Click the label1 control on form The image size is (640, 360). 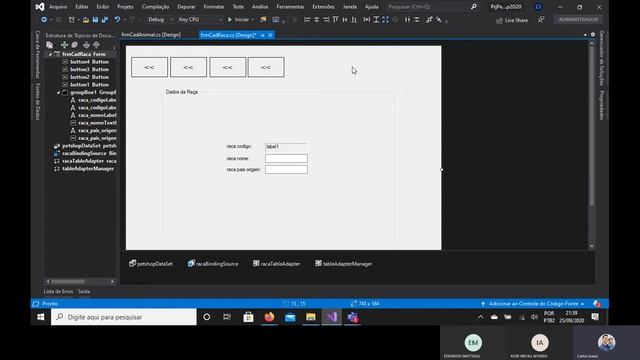coord(286,147)
